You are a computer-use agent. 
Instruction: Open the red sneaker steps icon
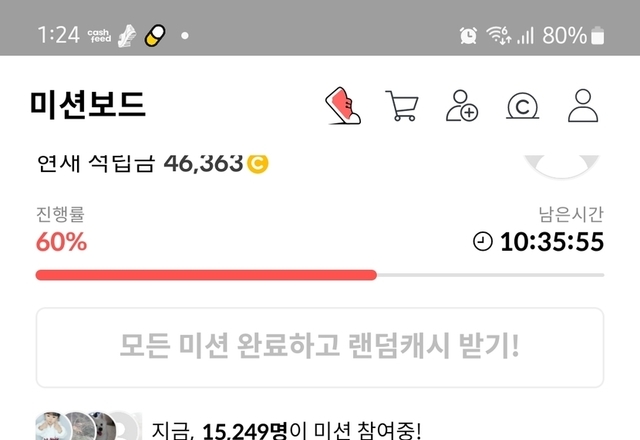coord(343,105)
